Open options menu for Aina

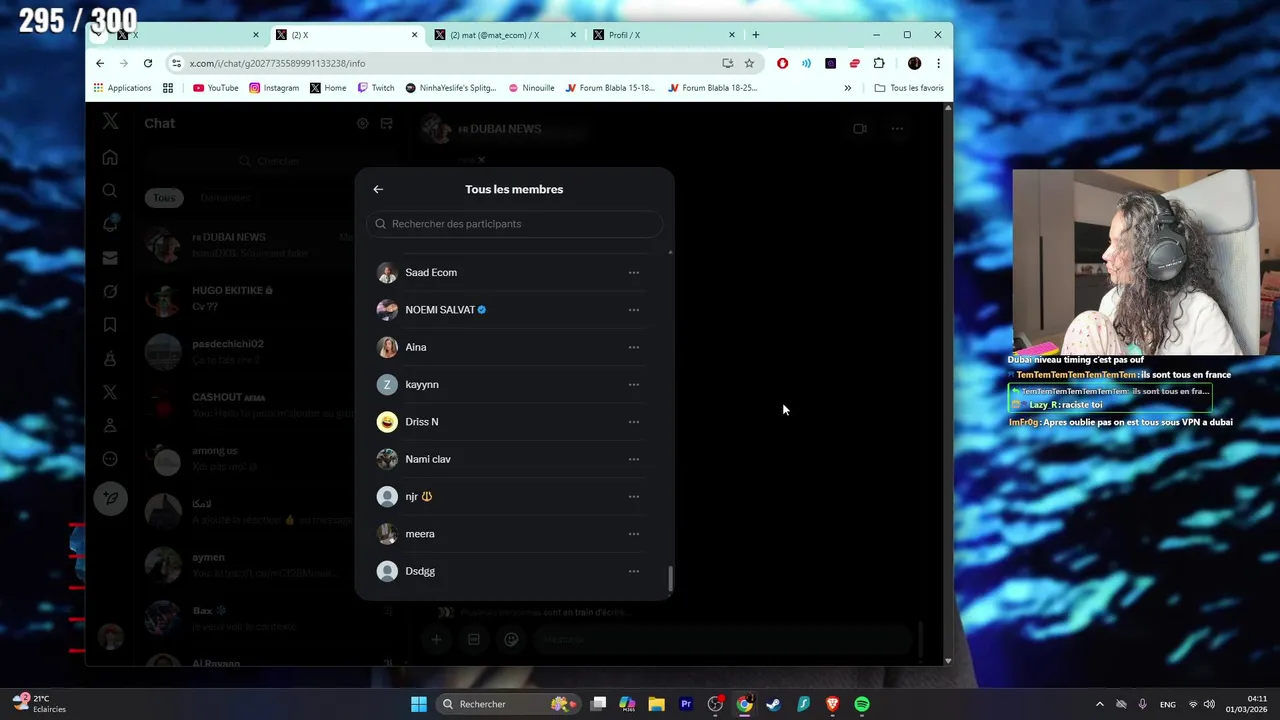(x=633, y=347)
